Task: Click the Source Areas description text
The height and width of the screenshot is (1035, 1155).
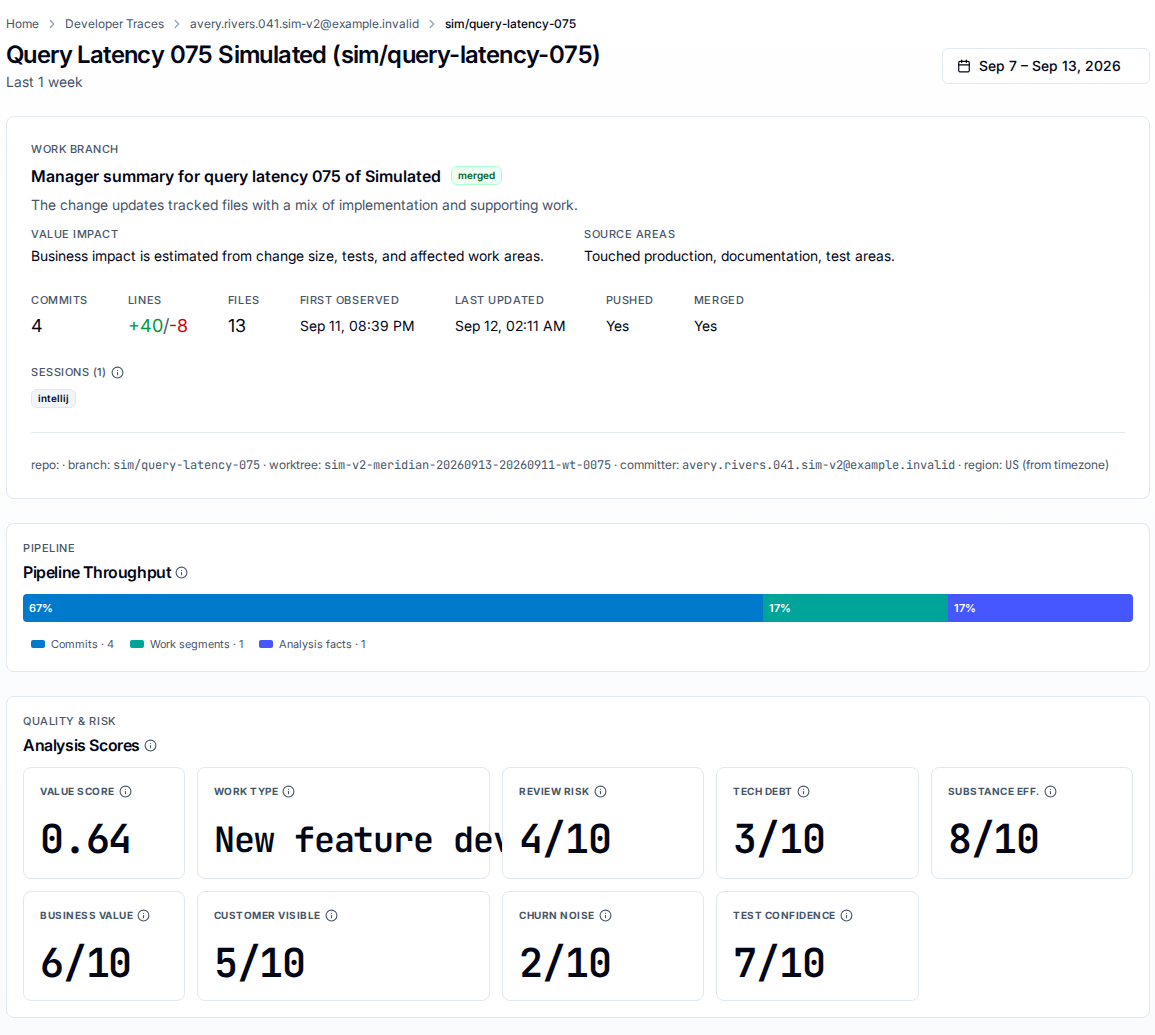Action: 739,256
